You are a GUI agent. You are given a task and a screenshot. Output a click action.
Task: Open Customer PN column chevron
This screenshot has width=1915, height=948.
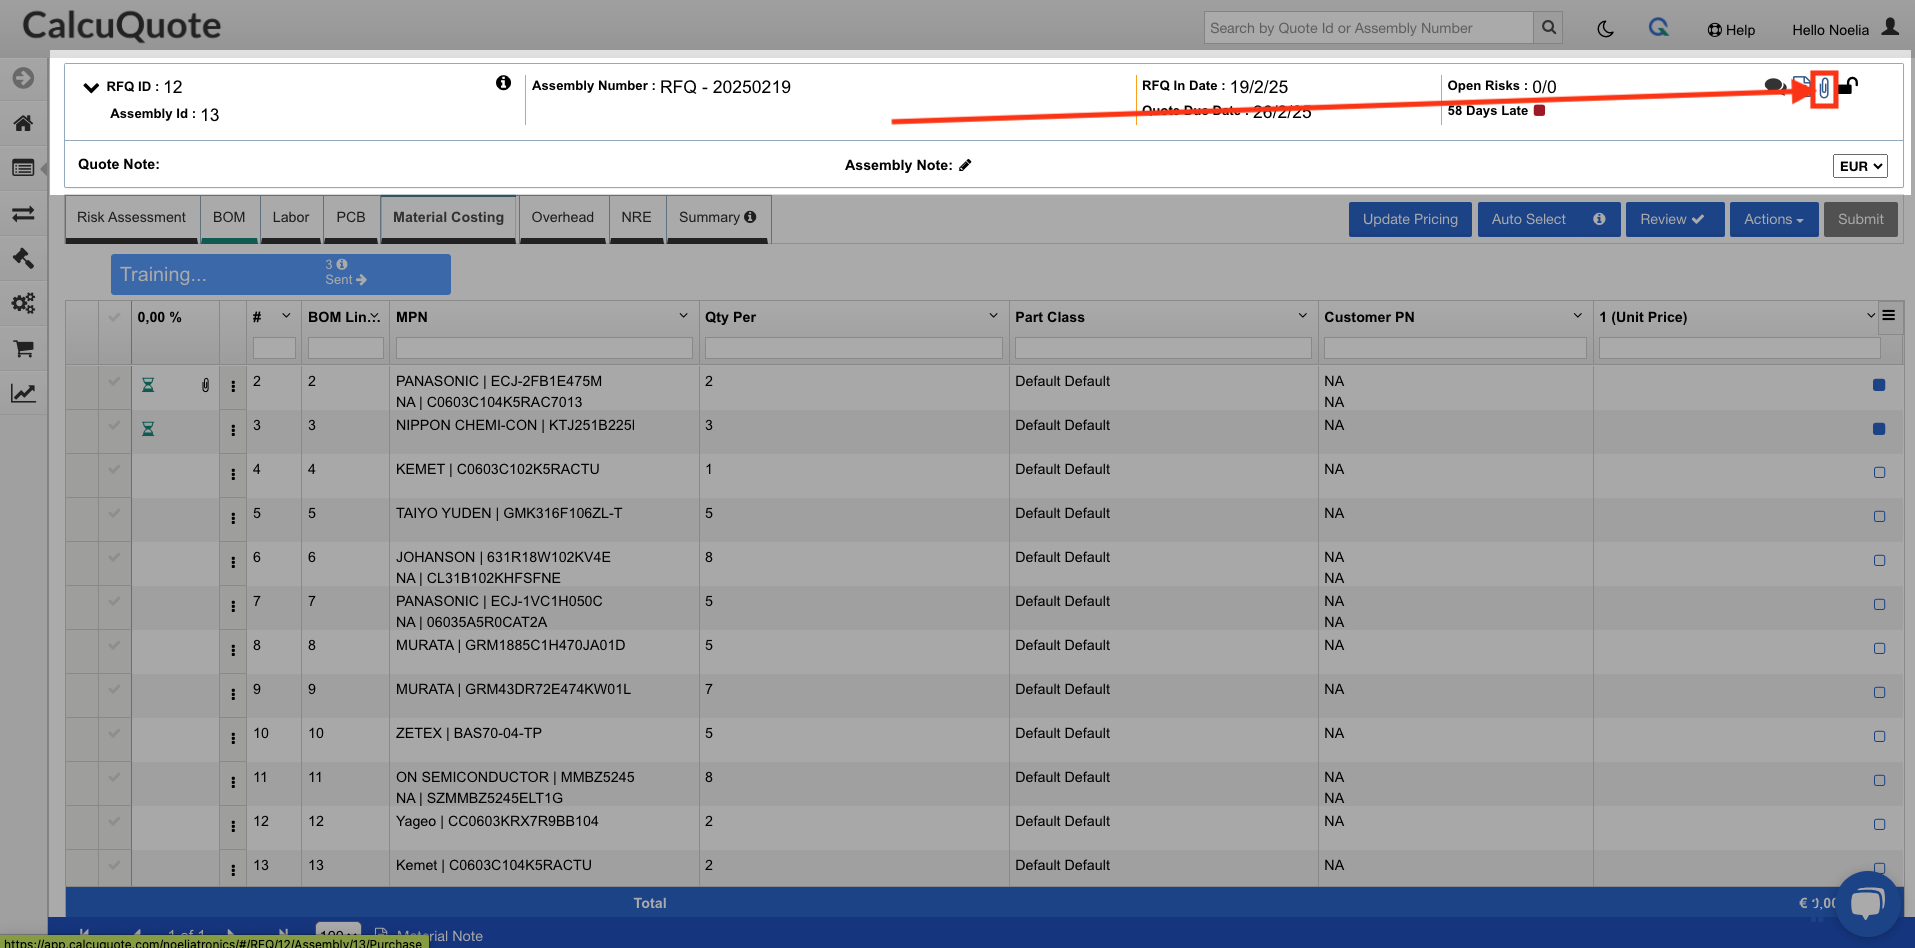(x=1578, y=316)
